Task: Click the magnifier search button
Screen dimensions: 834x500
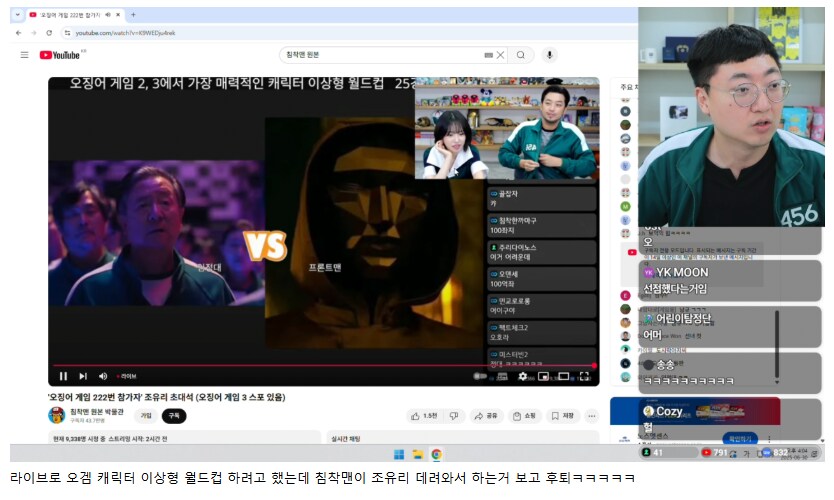Action: coord(521,55)
